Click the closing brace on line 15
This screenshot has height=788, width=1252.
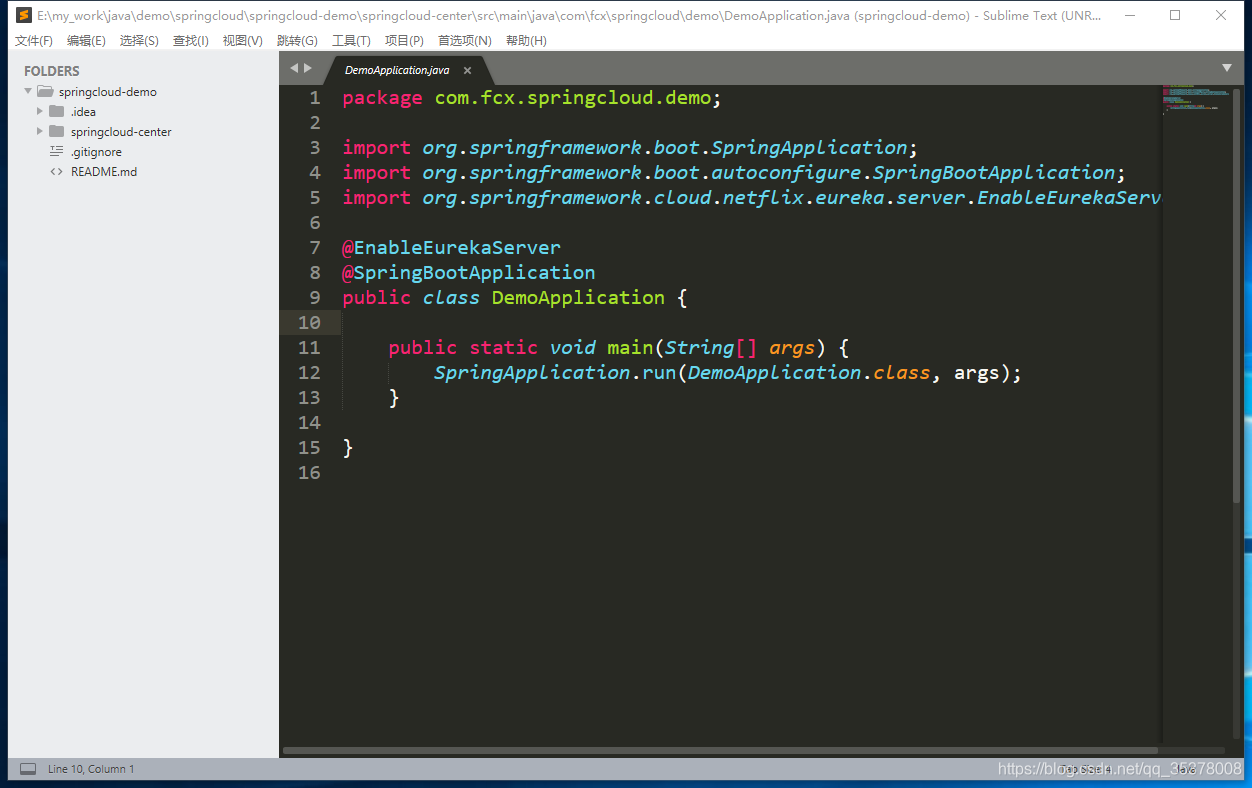tap(348, 448)
